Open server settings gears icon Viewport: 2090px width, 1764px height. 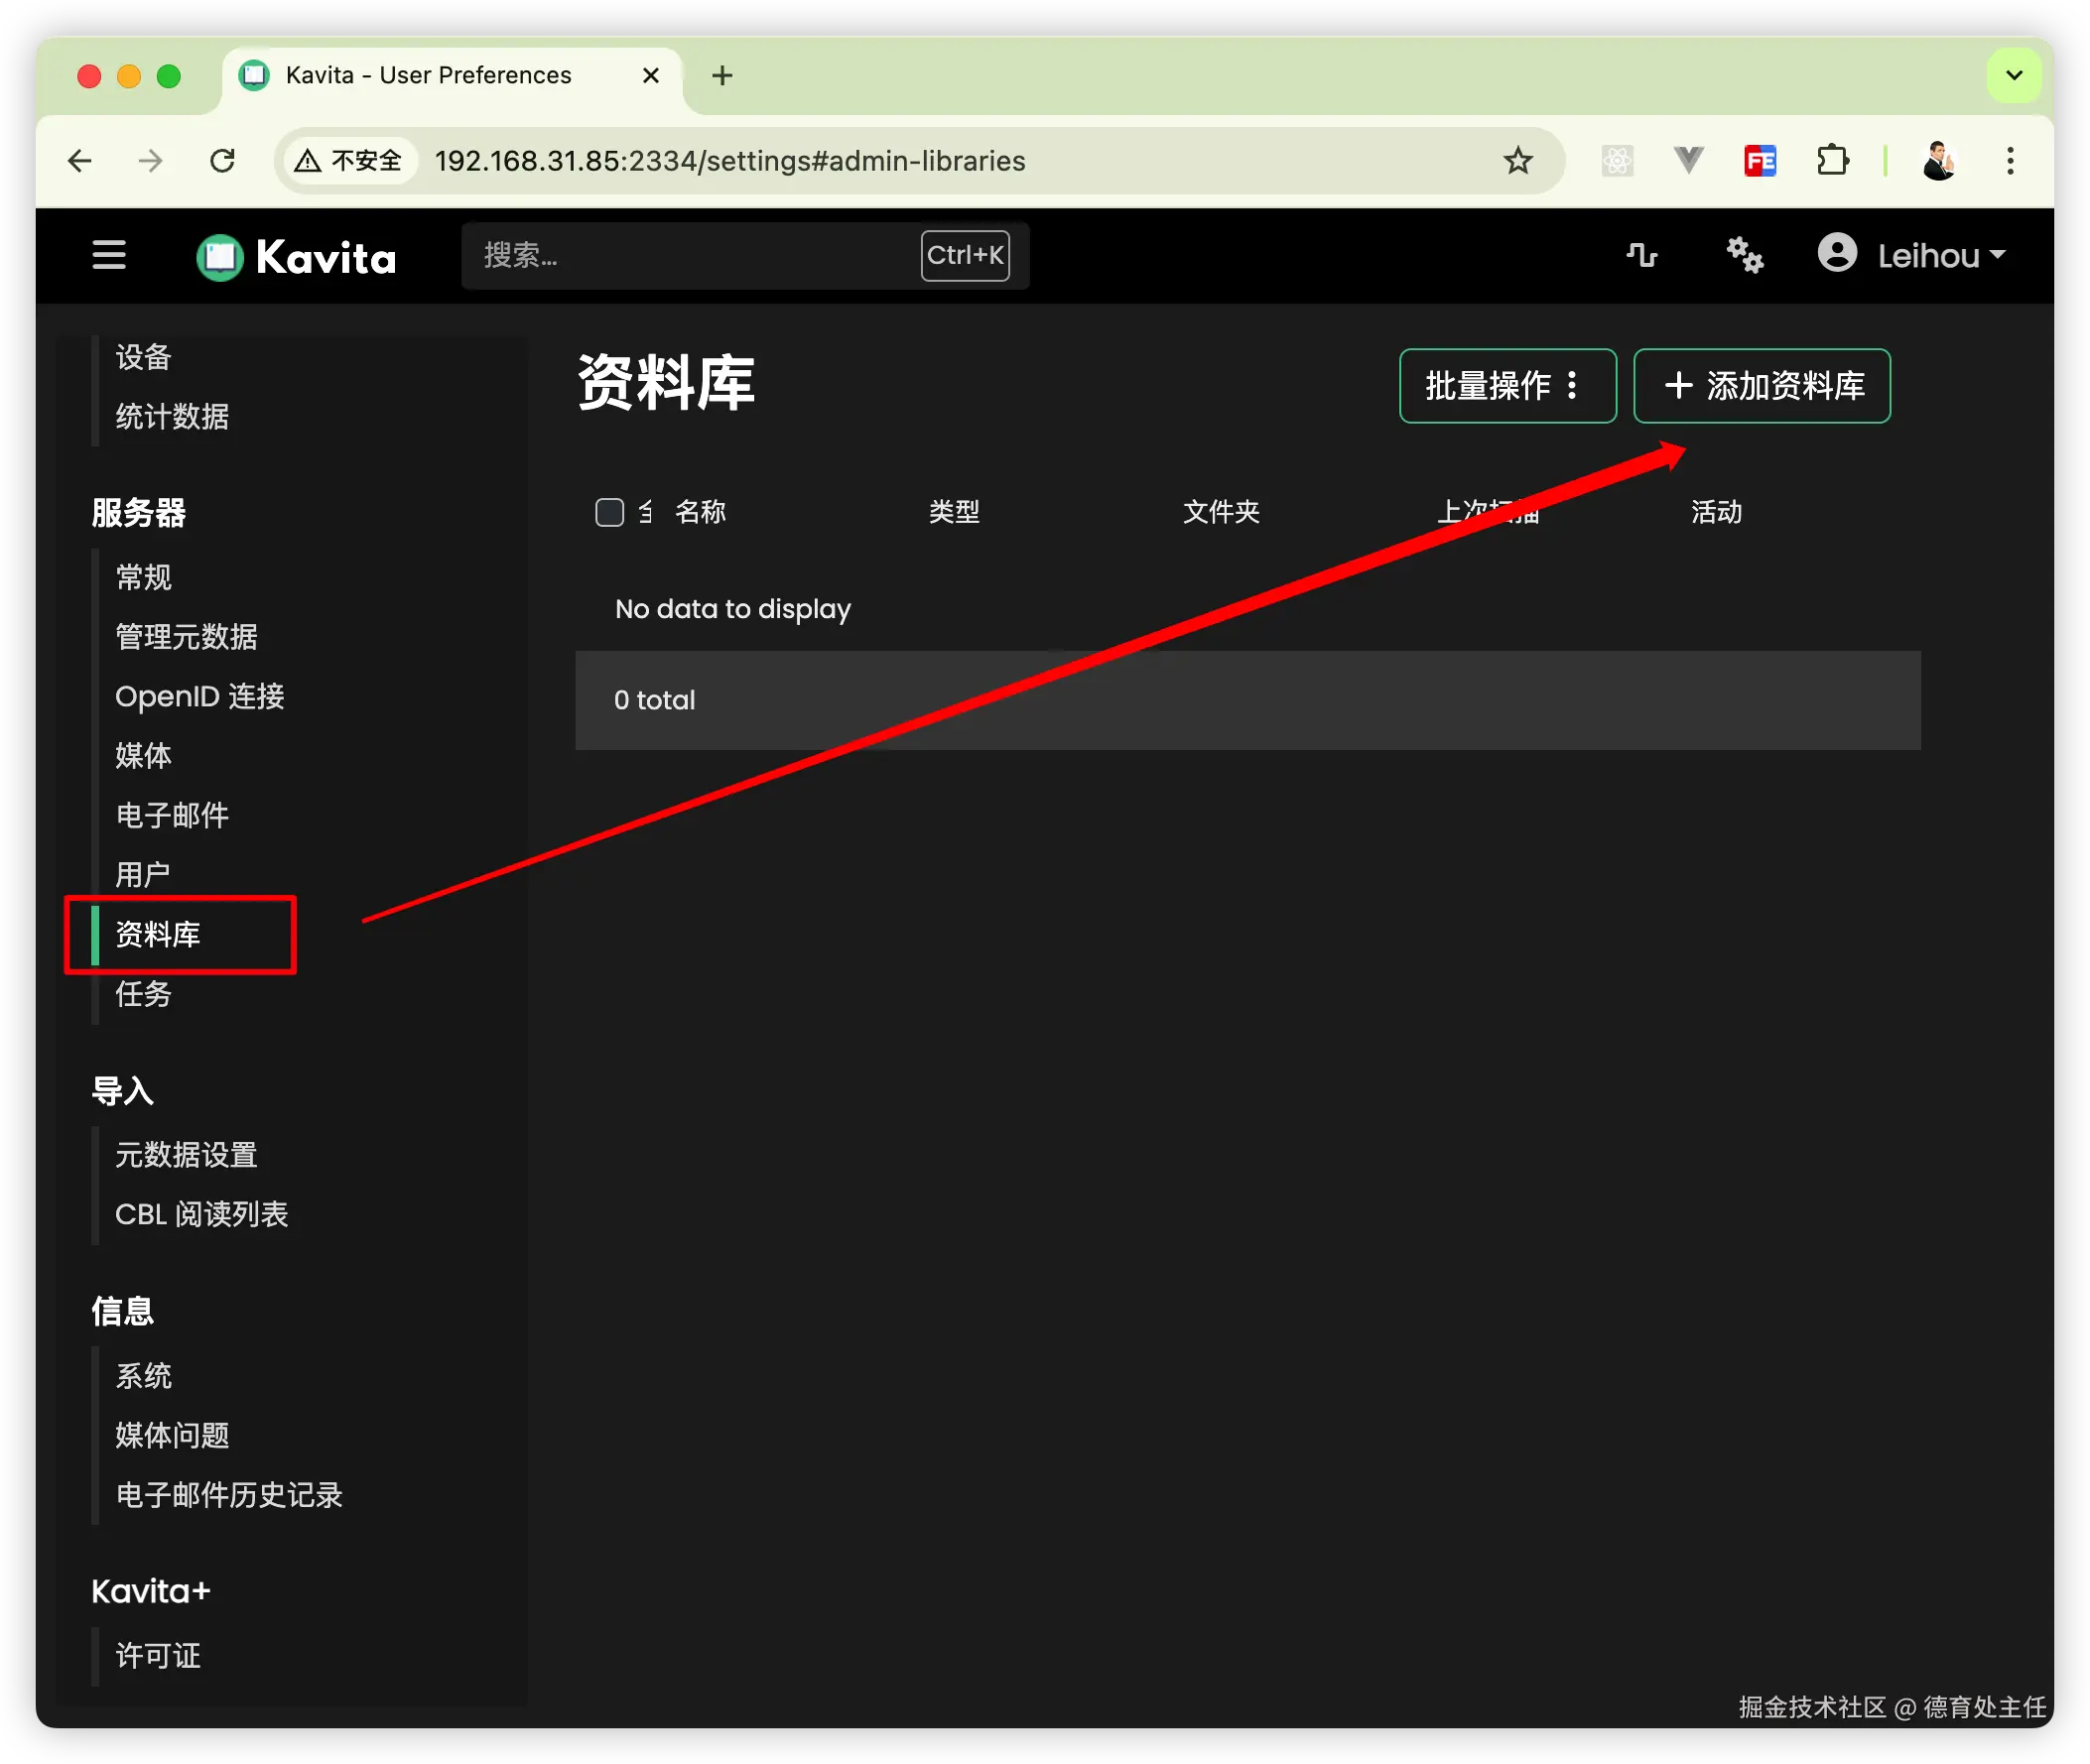point(1744,255)
